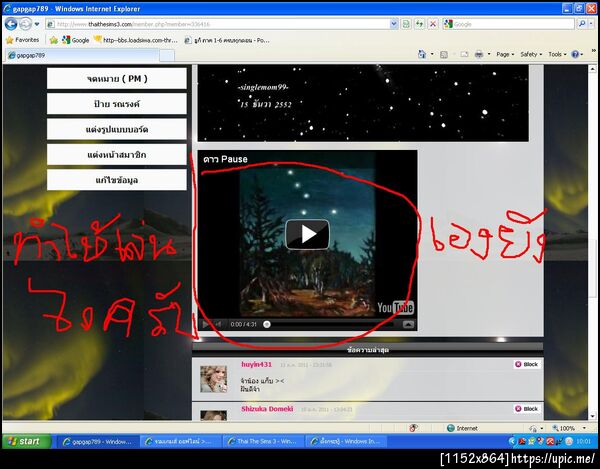Expand the Print dropdown arrow
The width and height of the screenshot is (600, 469).
click(489, 54)
